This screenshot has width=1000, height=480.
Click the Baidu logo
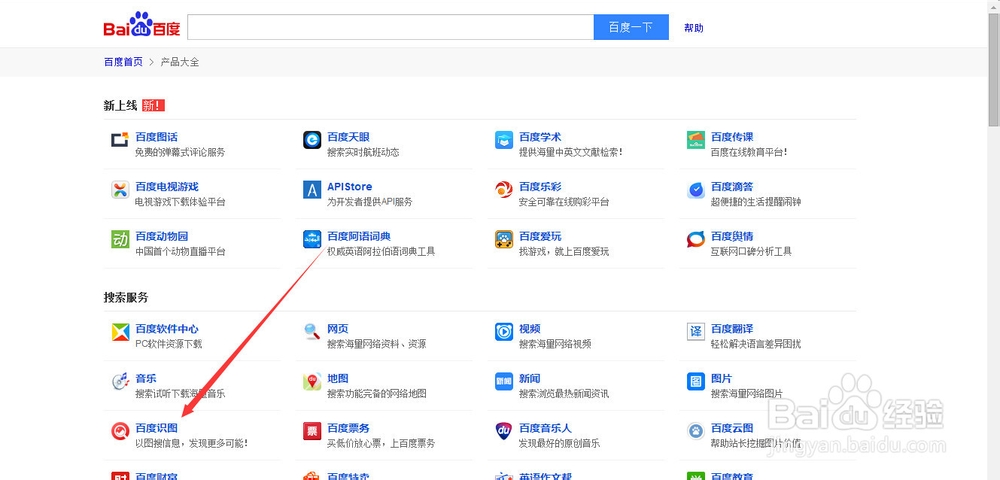[x=142, y=25]
